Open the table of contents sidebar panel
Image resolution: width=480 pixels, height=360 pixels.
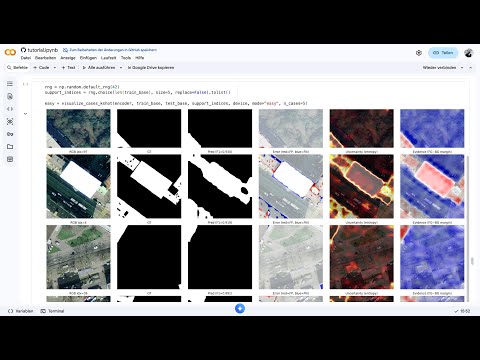[x=10, y=84]
